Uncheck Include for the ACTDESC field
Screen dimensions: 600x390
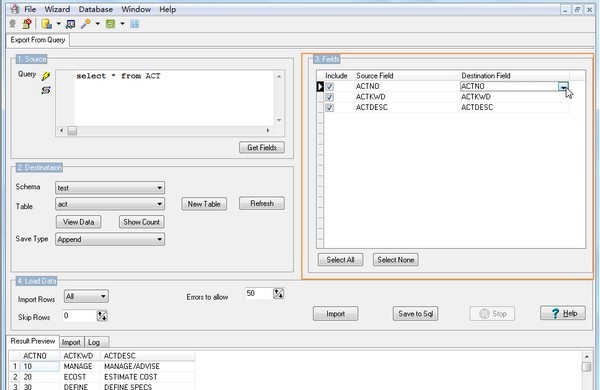(329, 108)
